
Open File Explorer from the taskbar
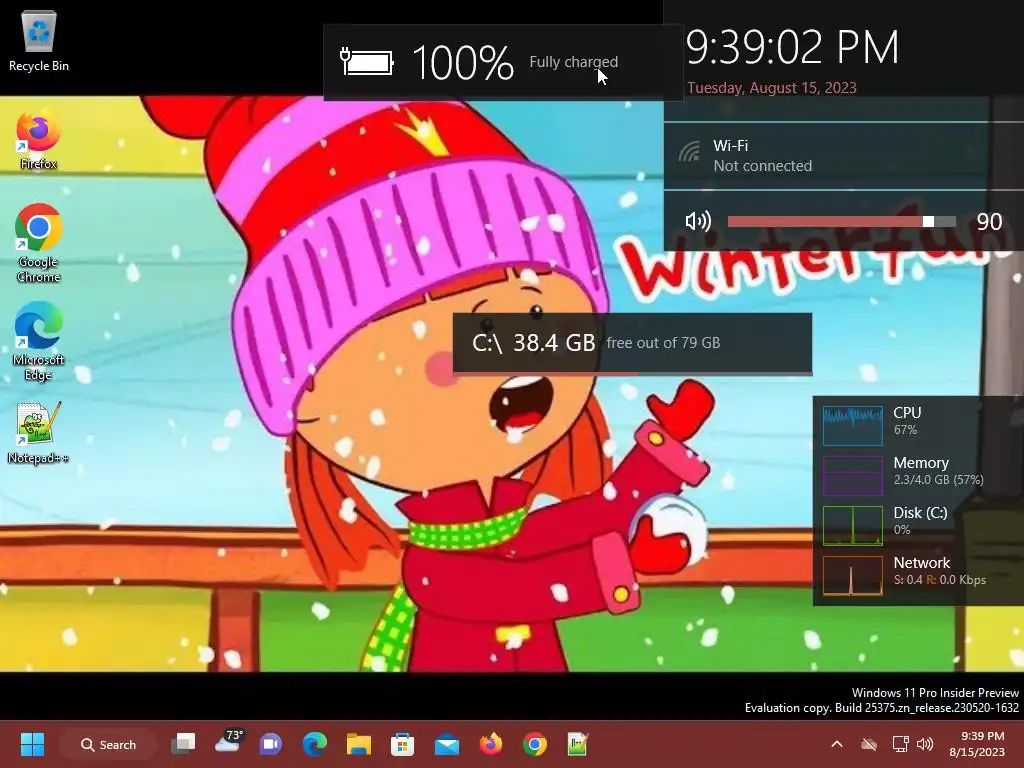359,744
